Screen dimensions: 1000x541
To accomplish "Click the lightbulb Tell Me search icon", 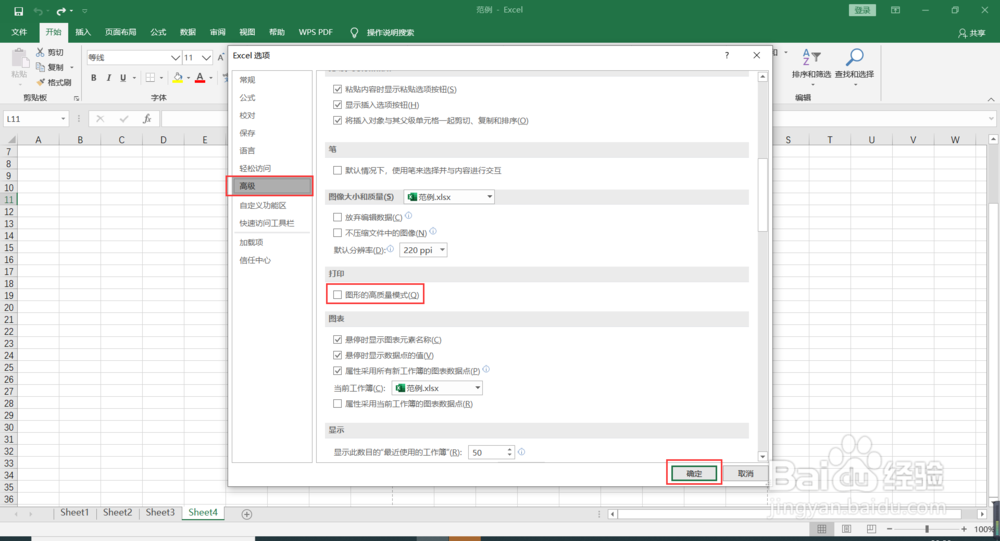I will 355,33.
